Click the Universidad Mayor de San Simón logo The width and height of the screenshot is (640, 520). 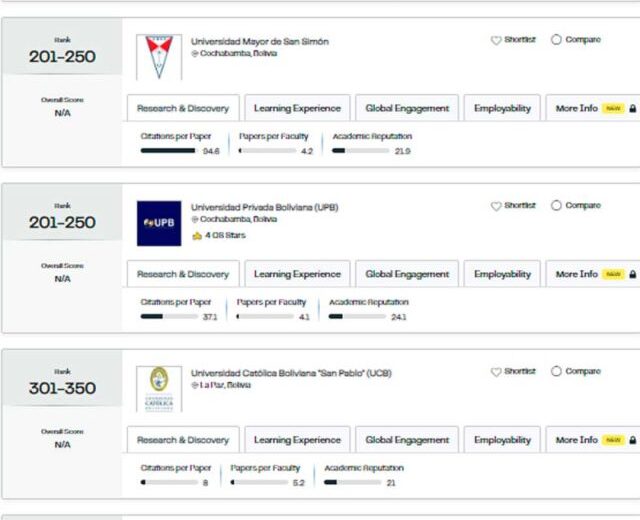click(159, 57)
